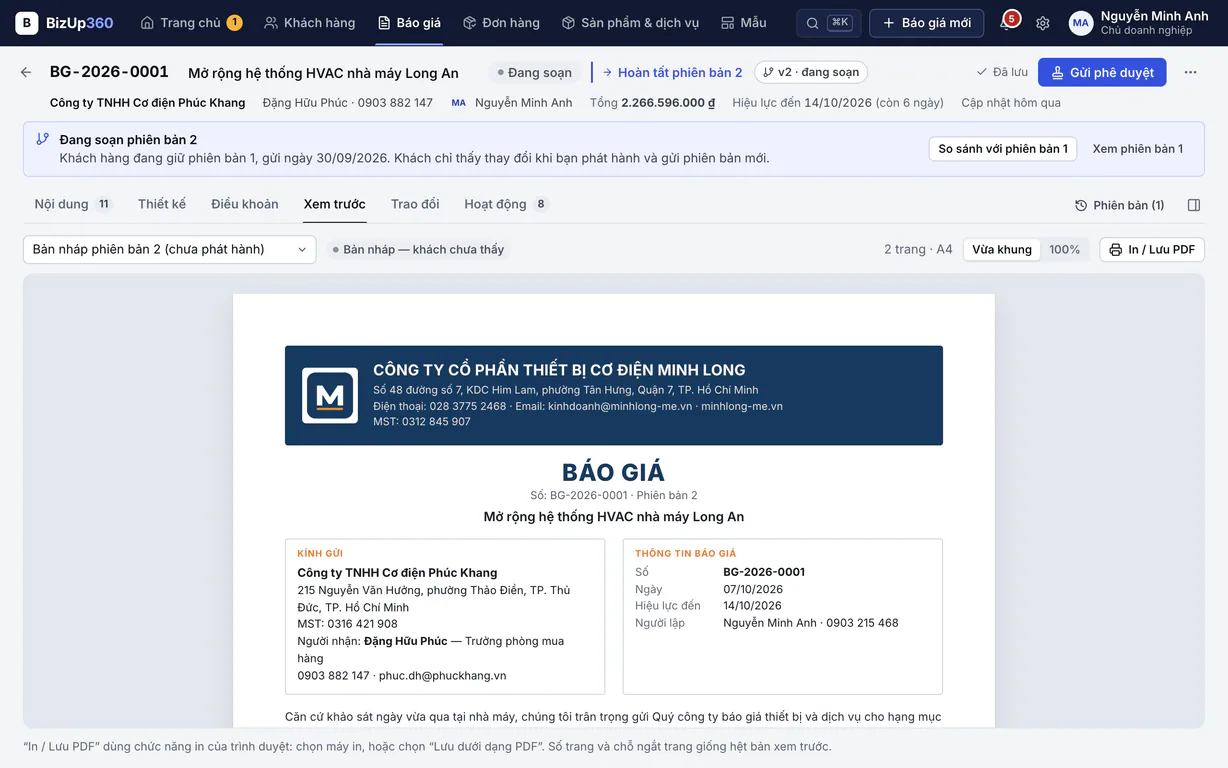Open the v2 · đang soạn version chip

(811, 72)
